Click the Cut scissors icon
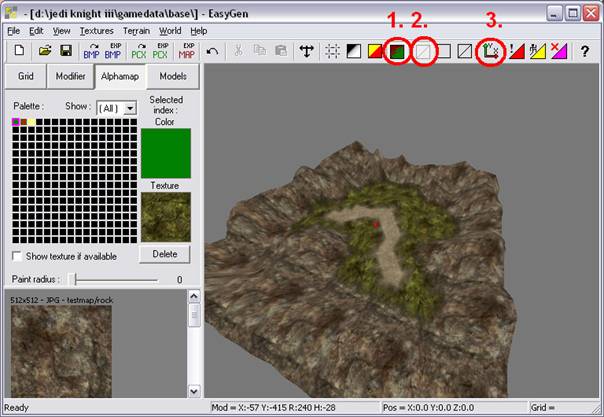Screen dimensions: 604x417 point(238,50)
